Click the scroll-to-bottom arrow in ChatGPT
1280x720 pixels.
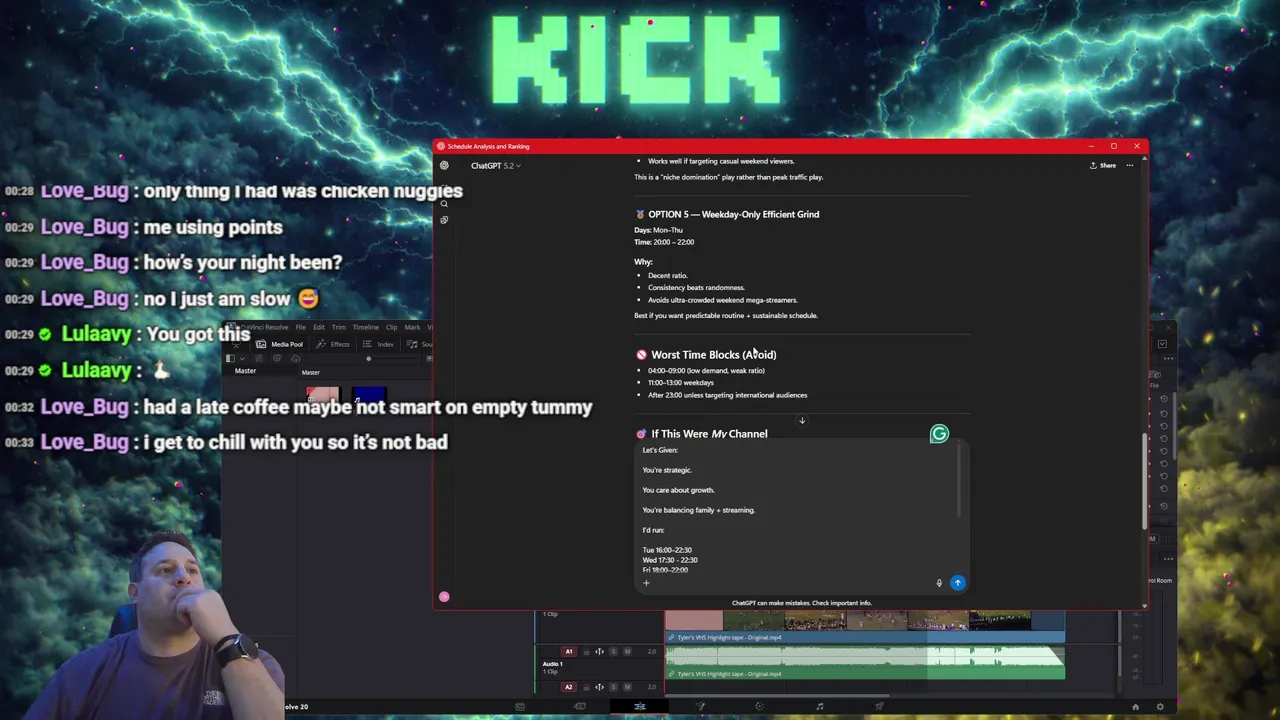[x=802, y=420]
